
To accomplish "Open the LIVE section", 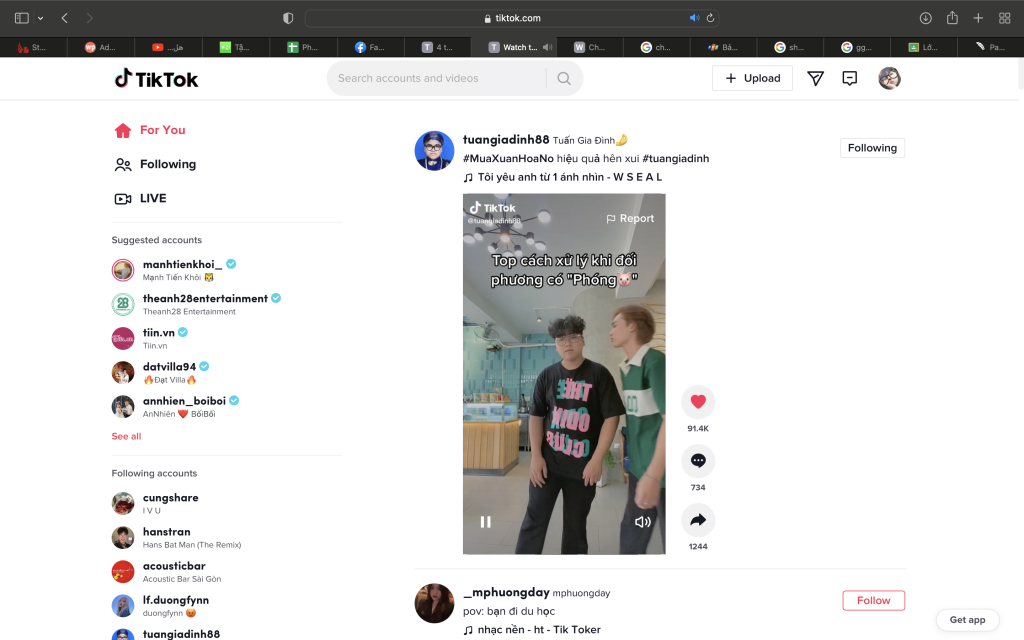I will (140, 198).
